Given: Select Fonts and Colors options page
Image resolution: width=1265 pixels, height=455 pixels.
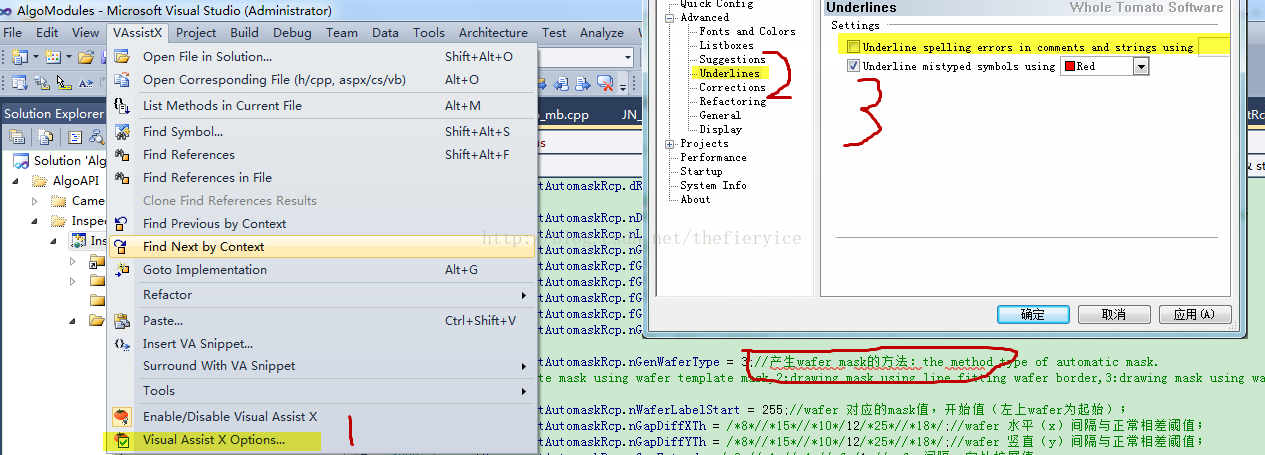Looking at the screenshot, I should pos(747,31).
